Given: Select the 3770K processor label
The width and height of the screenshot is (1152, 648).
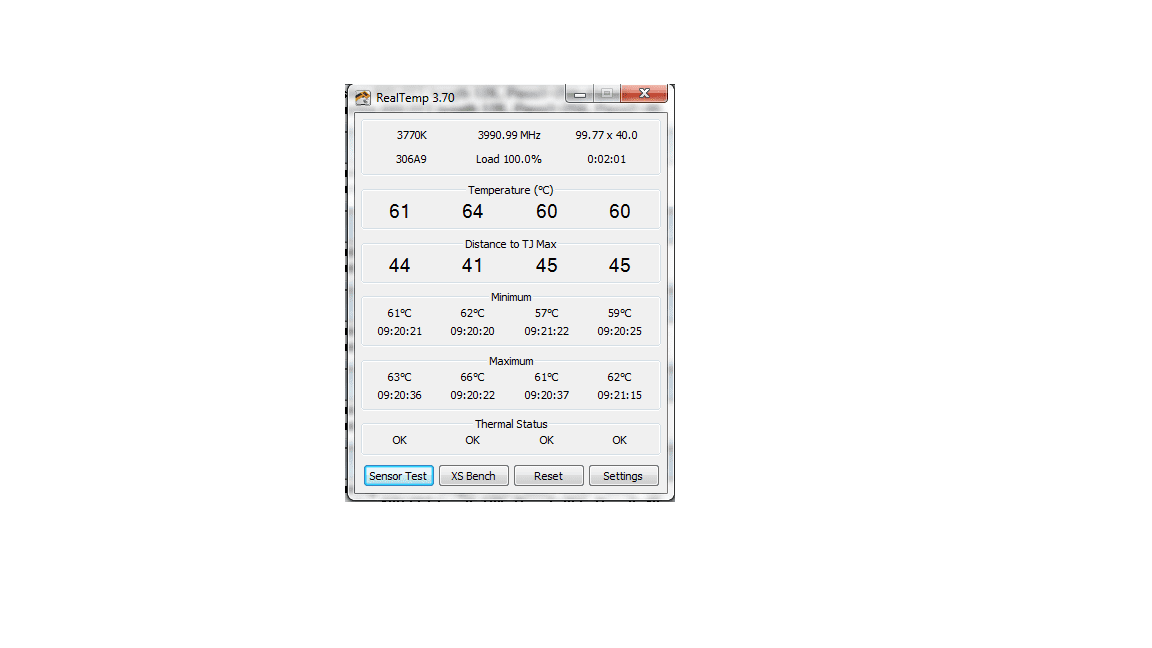Looking at the screenshot, I should [x=411, y=135].
